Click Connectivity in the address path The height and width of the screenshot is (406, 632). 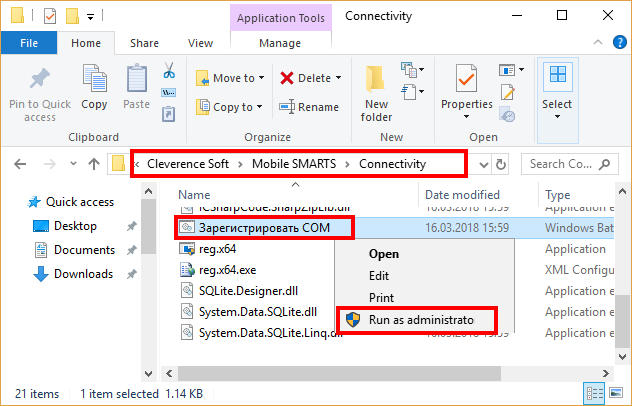pyautogui.click(x=393, y=164)
